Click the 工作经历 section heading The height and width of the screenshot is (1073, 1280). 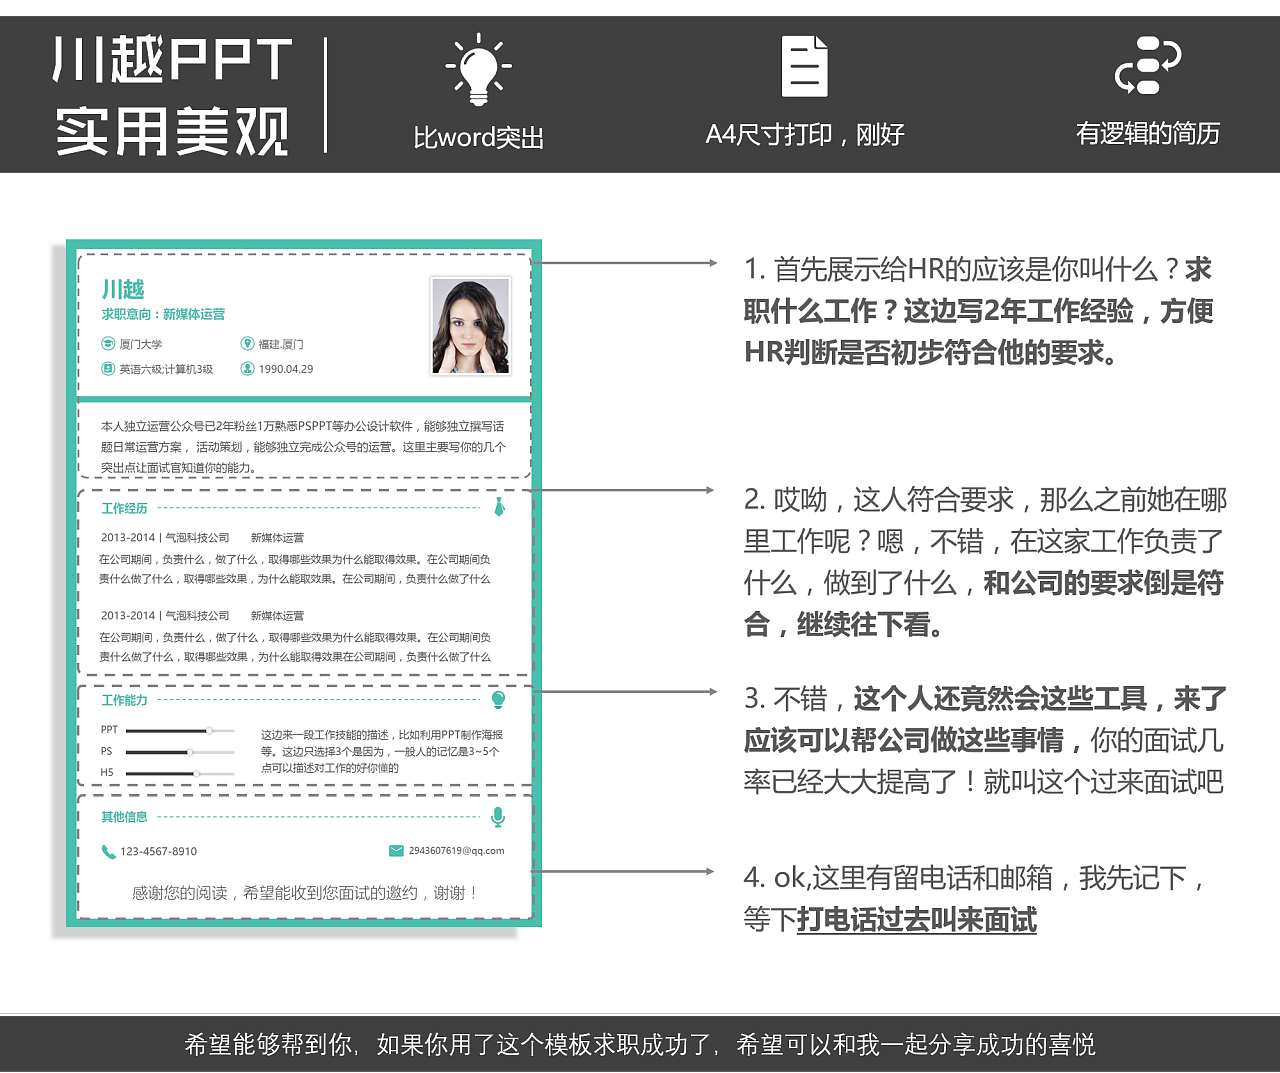tap(124, 508)
